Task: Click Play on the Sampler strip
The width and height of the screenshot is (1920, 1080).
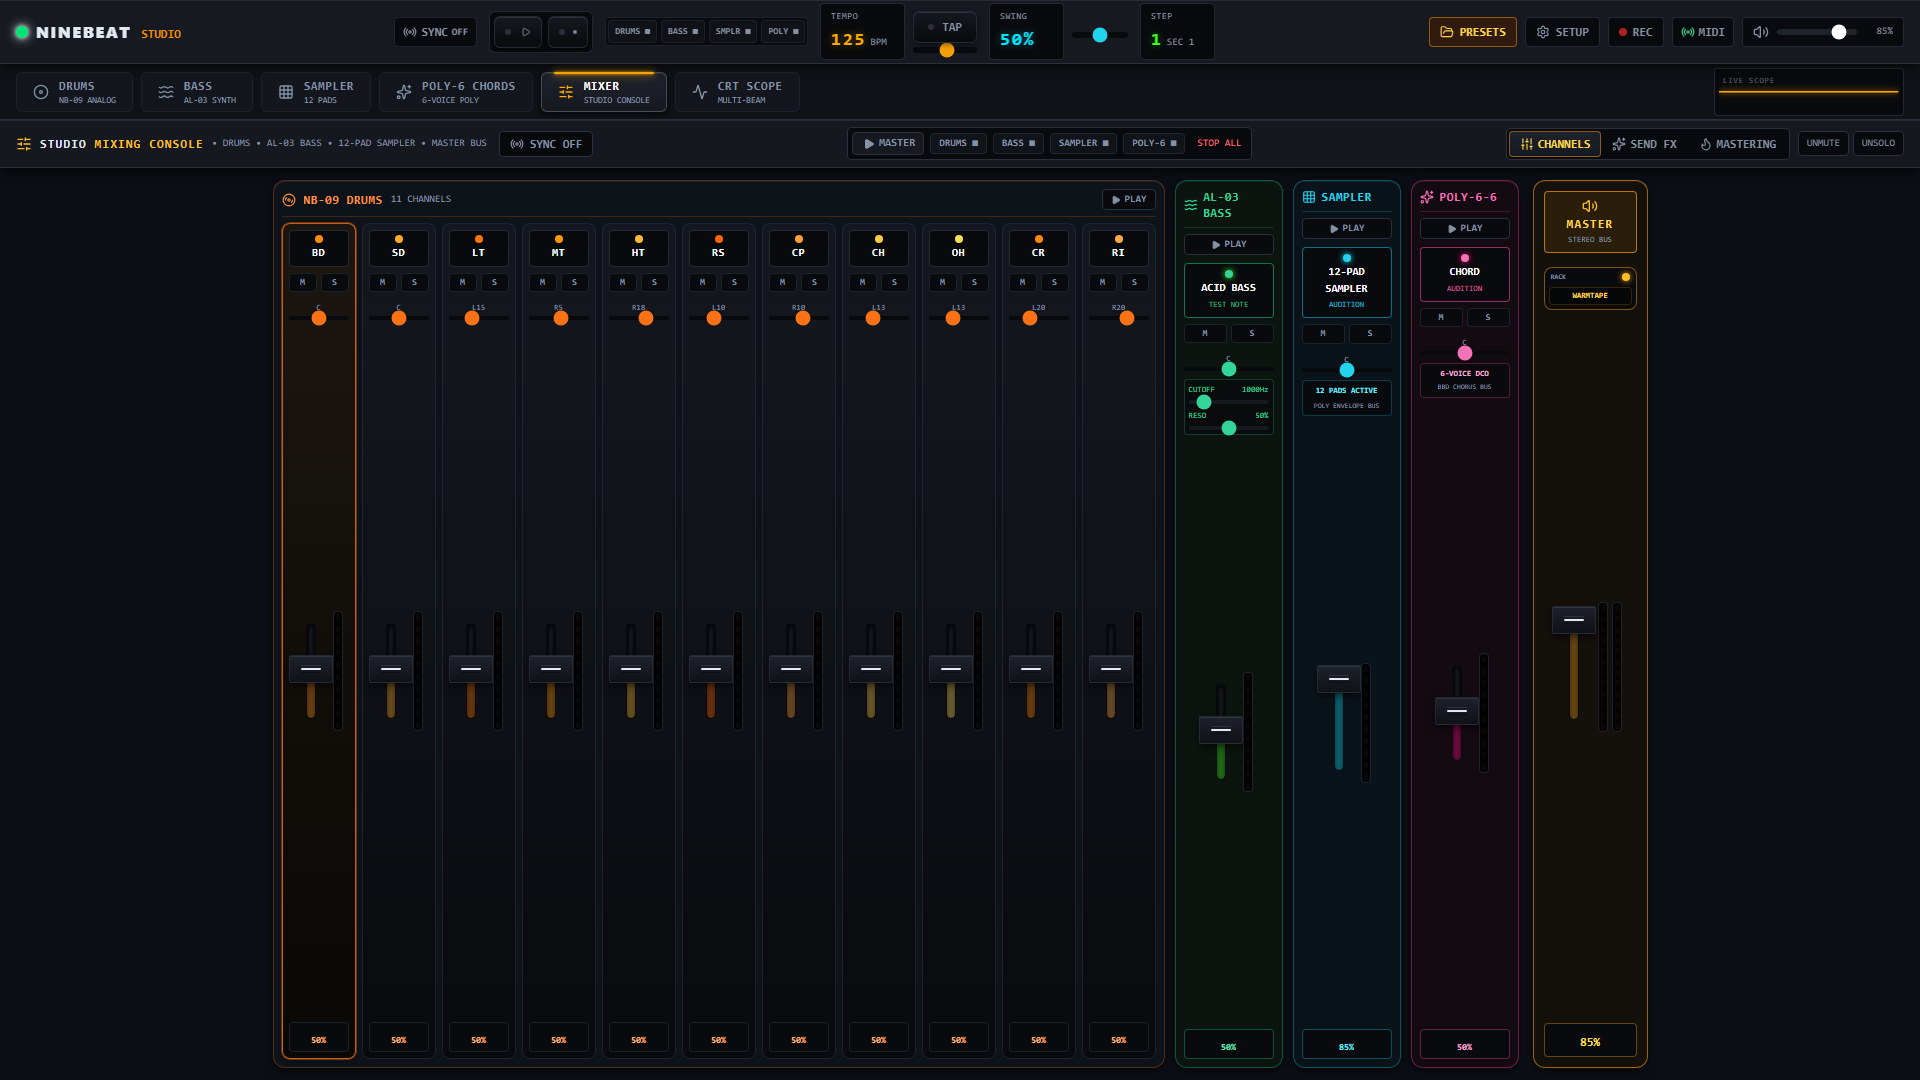Action: tap(1347, 228)
